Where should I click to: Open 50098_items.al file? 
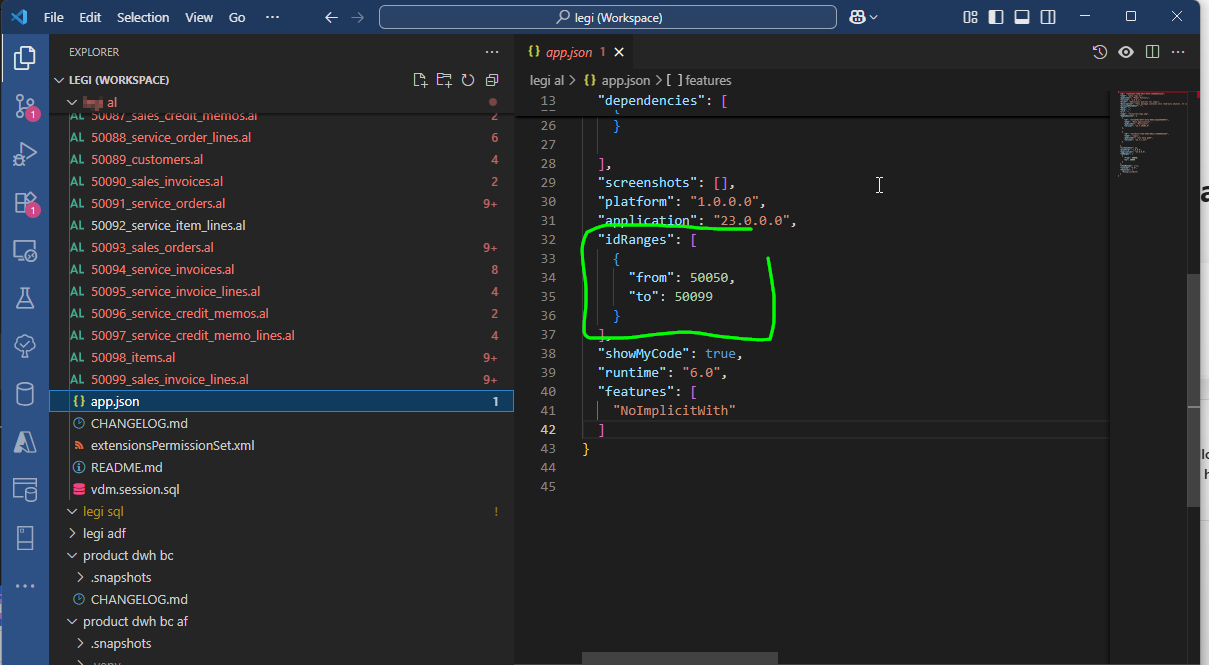click(133, 357)
